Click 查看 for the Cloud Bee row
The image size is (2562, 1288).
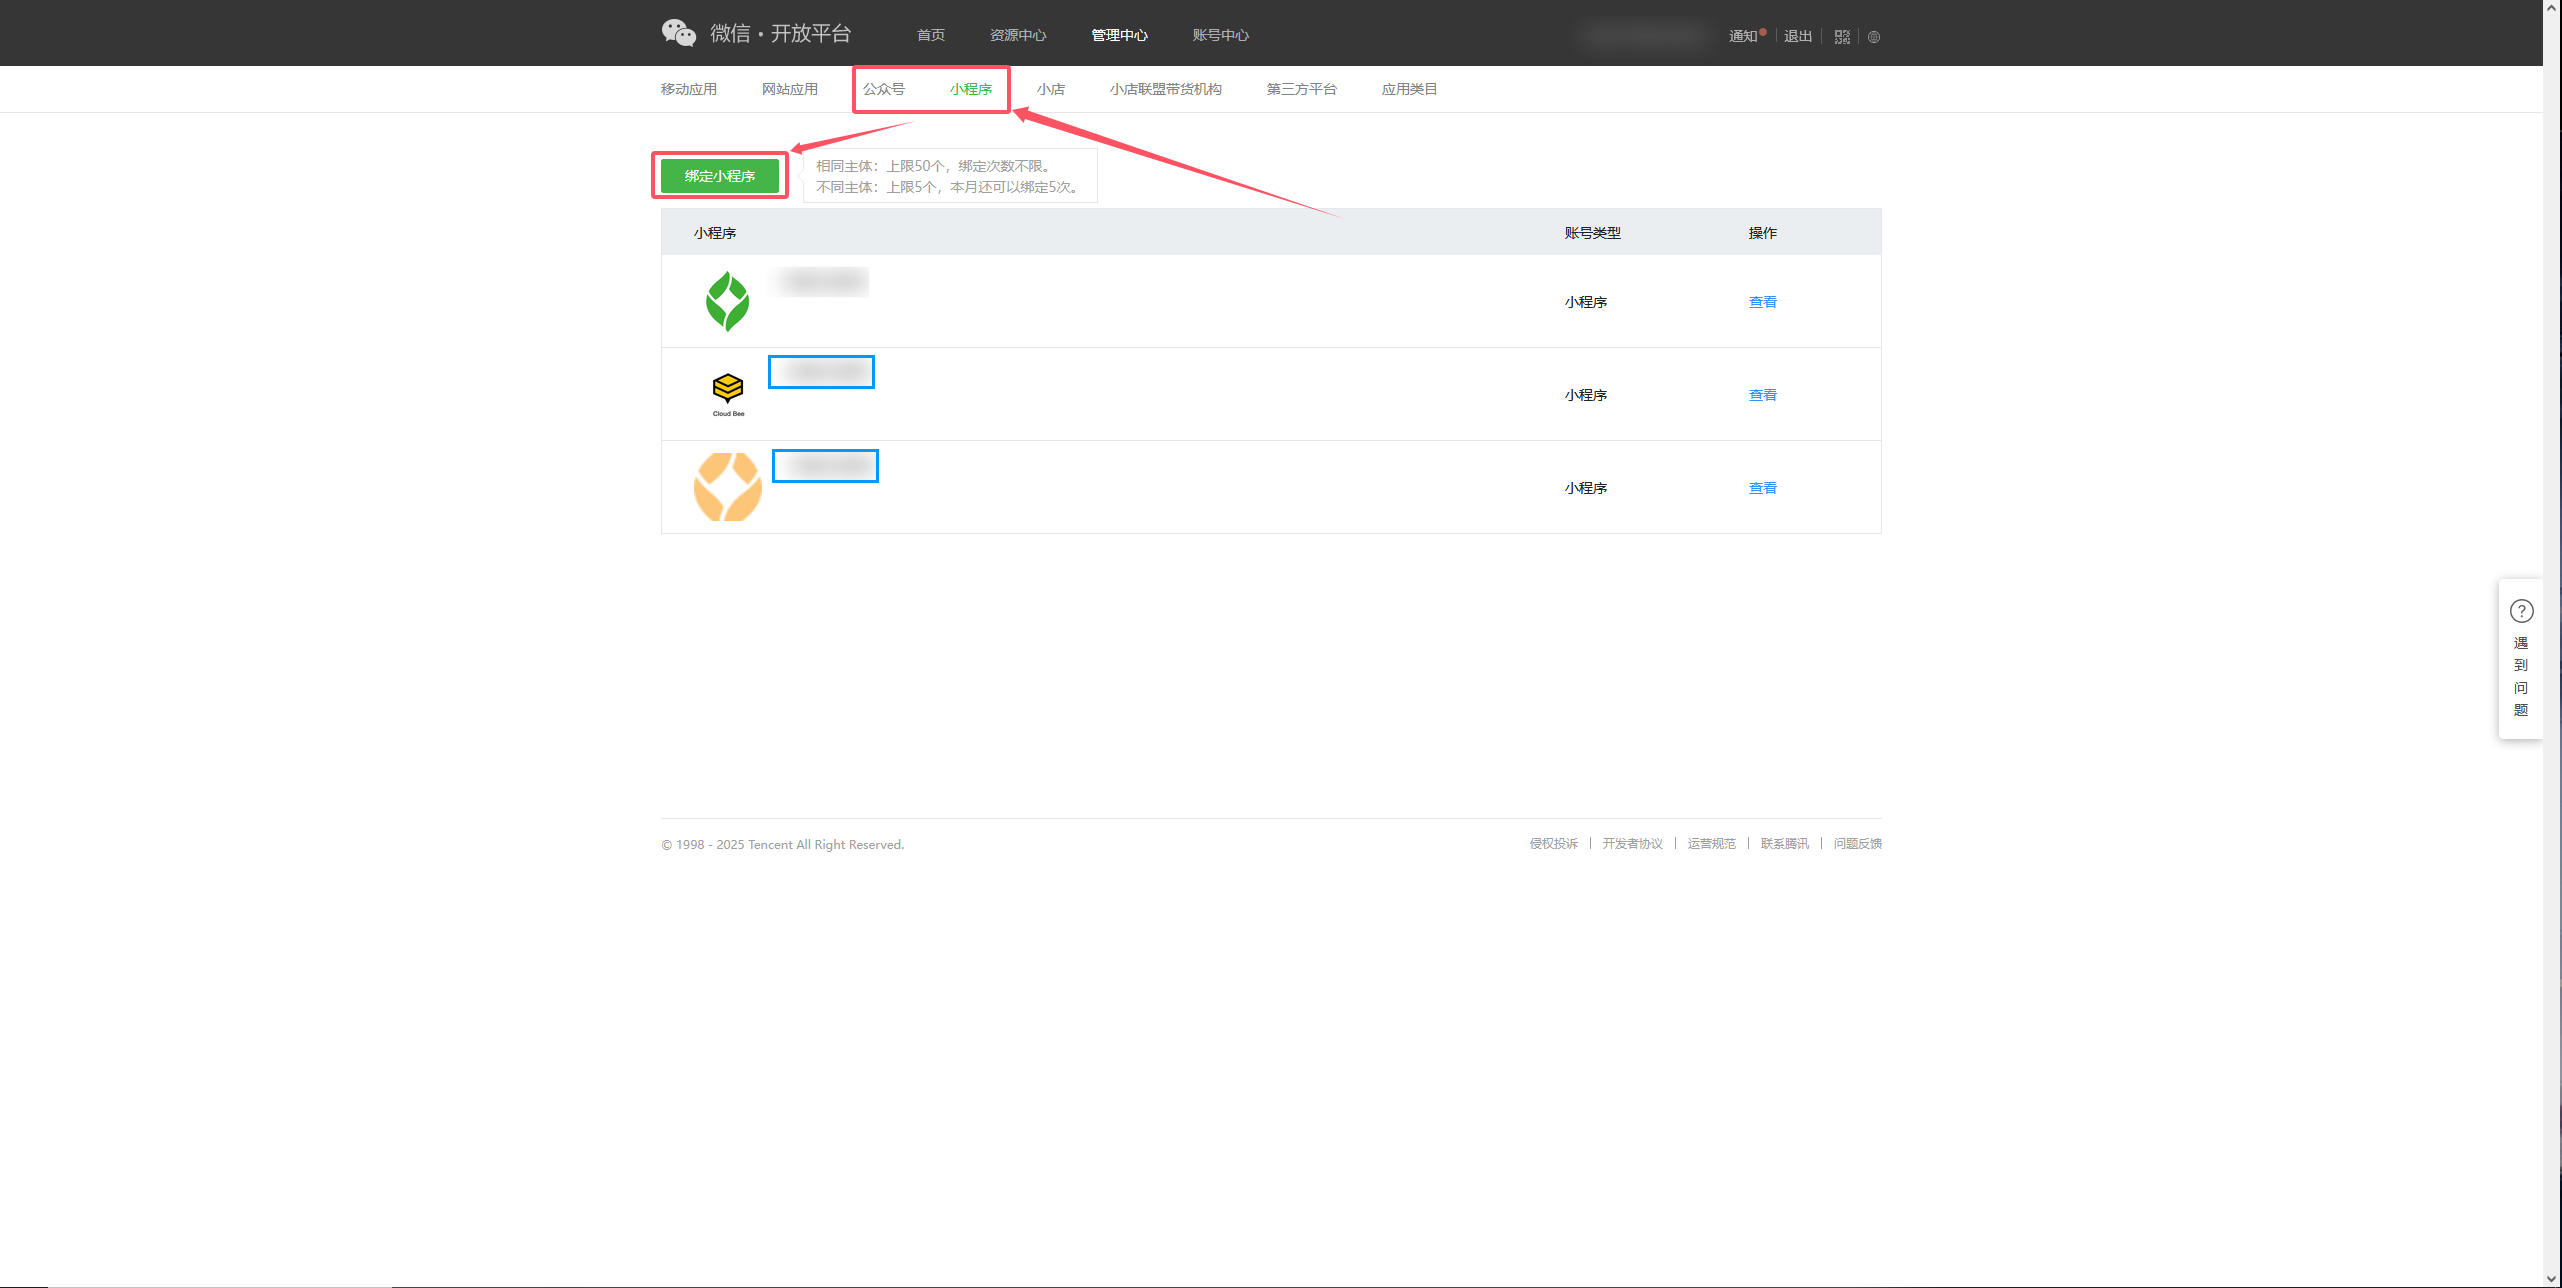tap(1762, 395)
